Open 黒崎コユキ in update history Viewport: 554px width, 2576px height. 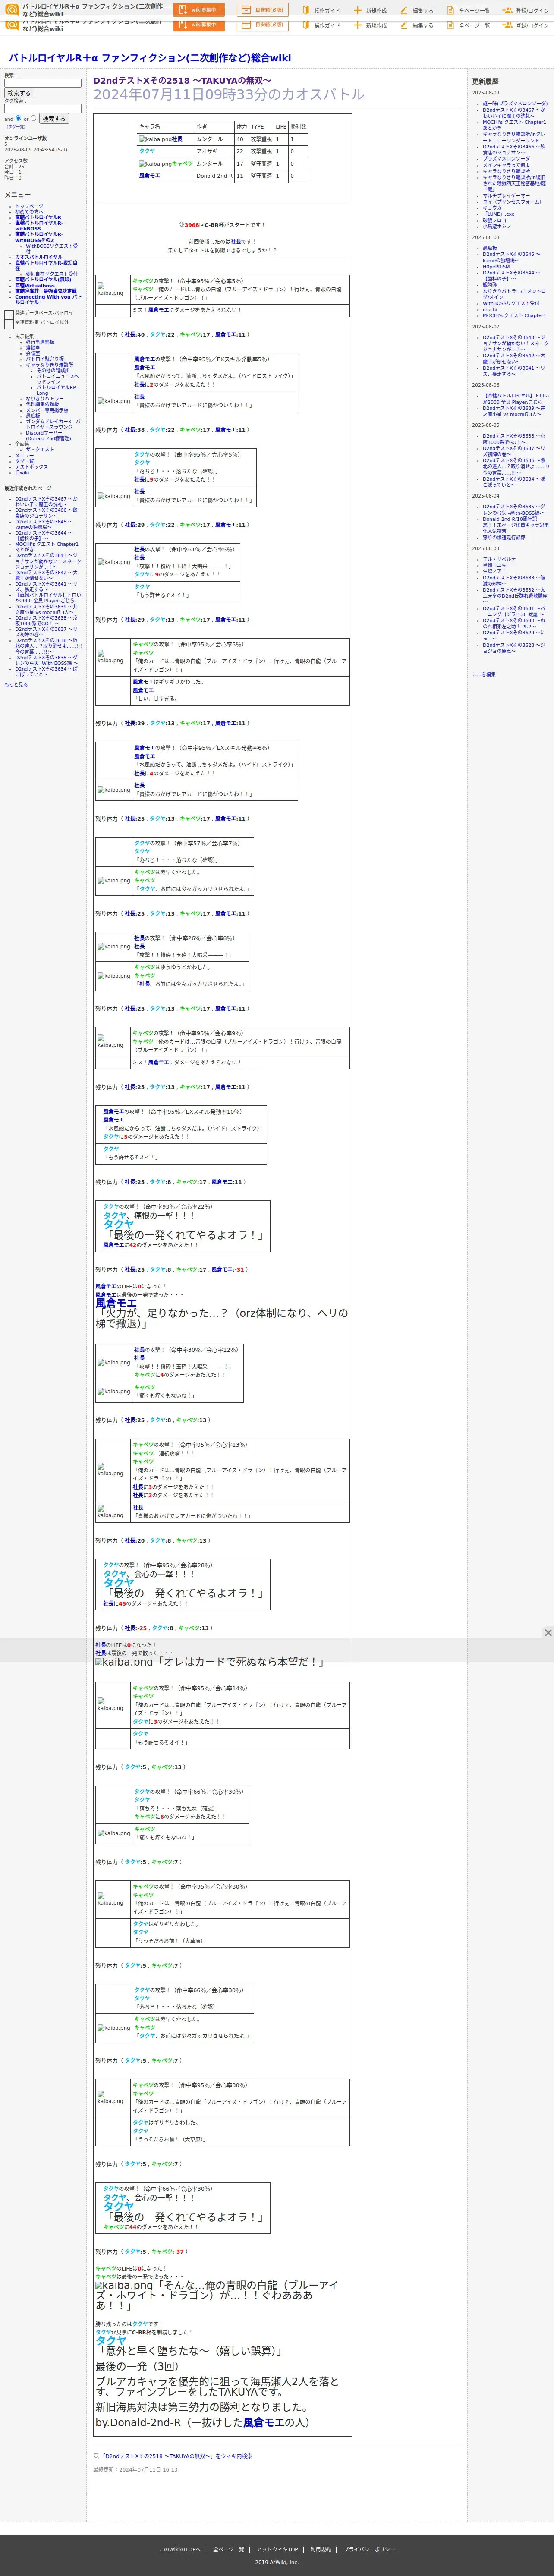click(x=495, y=565)
